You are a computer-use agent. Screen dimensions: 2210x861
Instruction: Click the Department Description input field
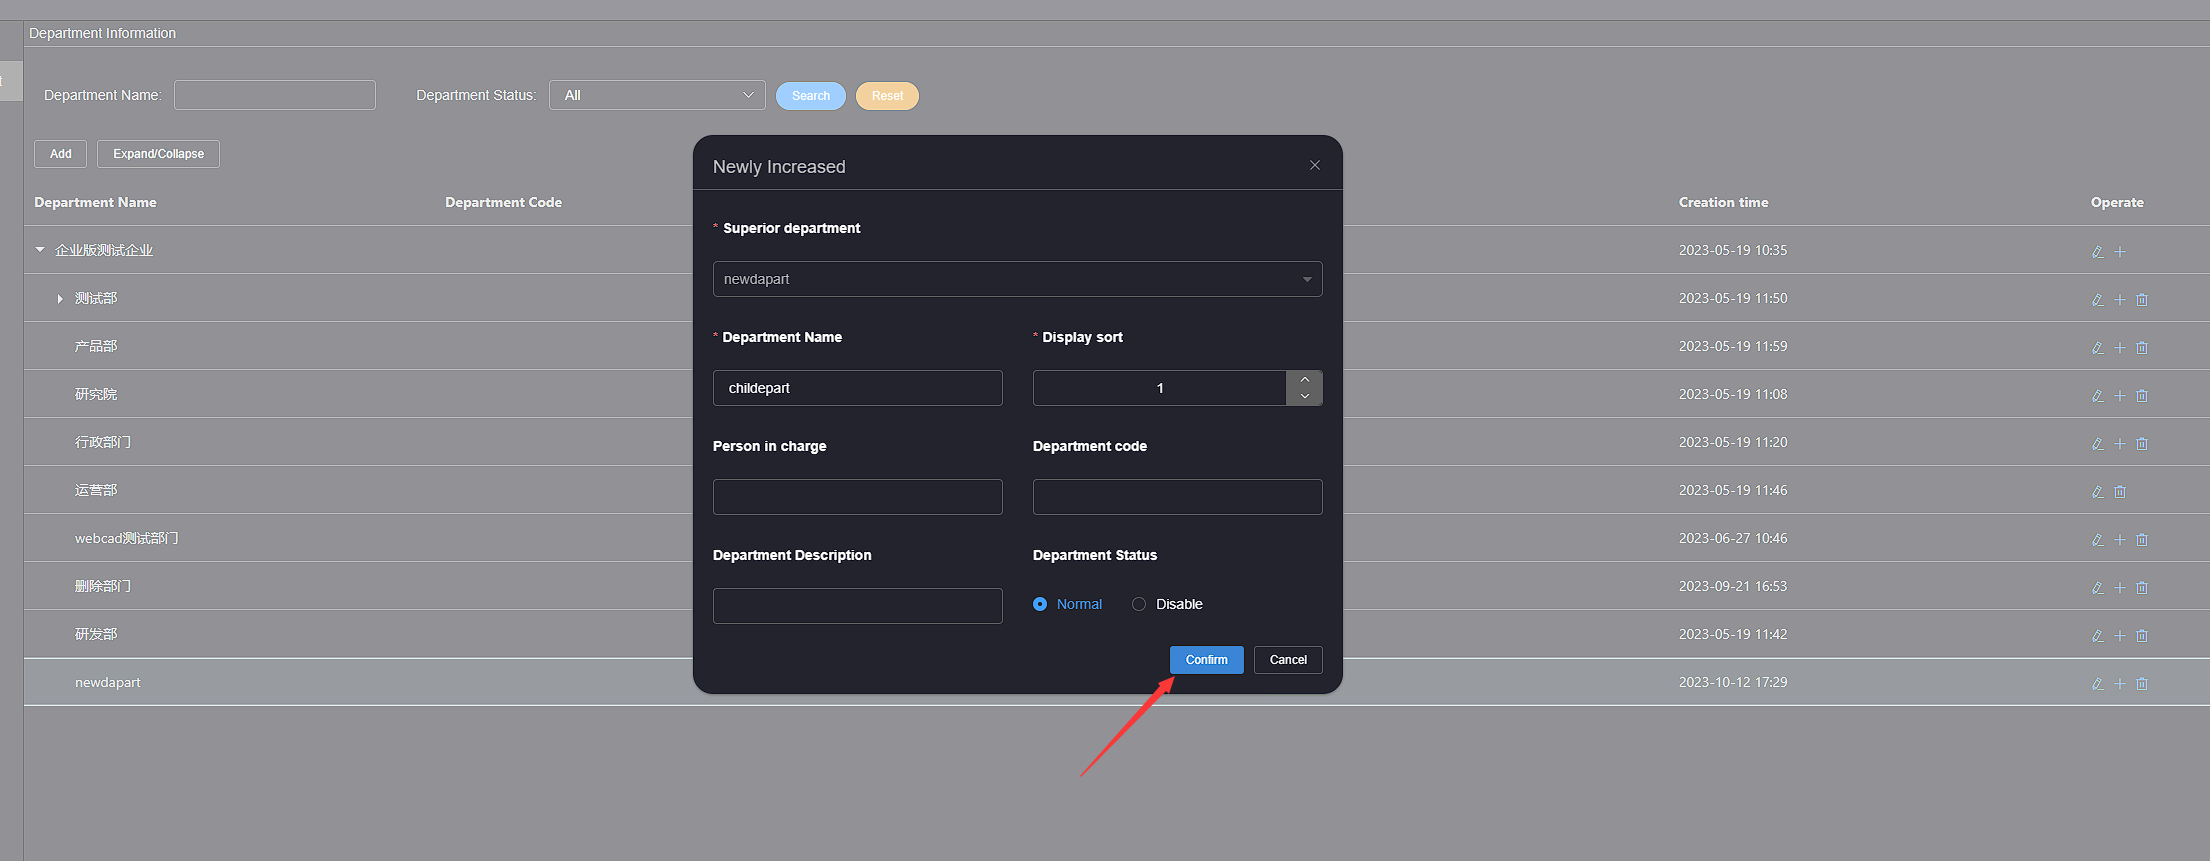tap(857, 606)
